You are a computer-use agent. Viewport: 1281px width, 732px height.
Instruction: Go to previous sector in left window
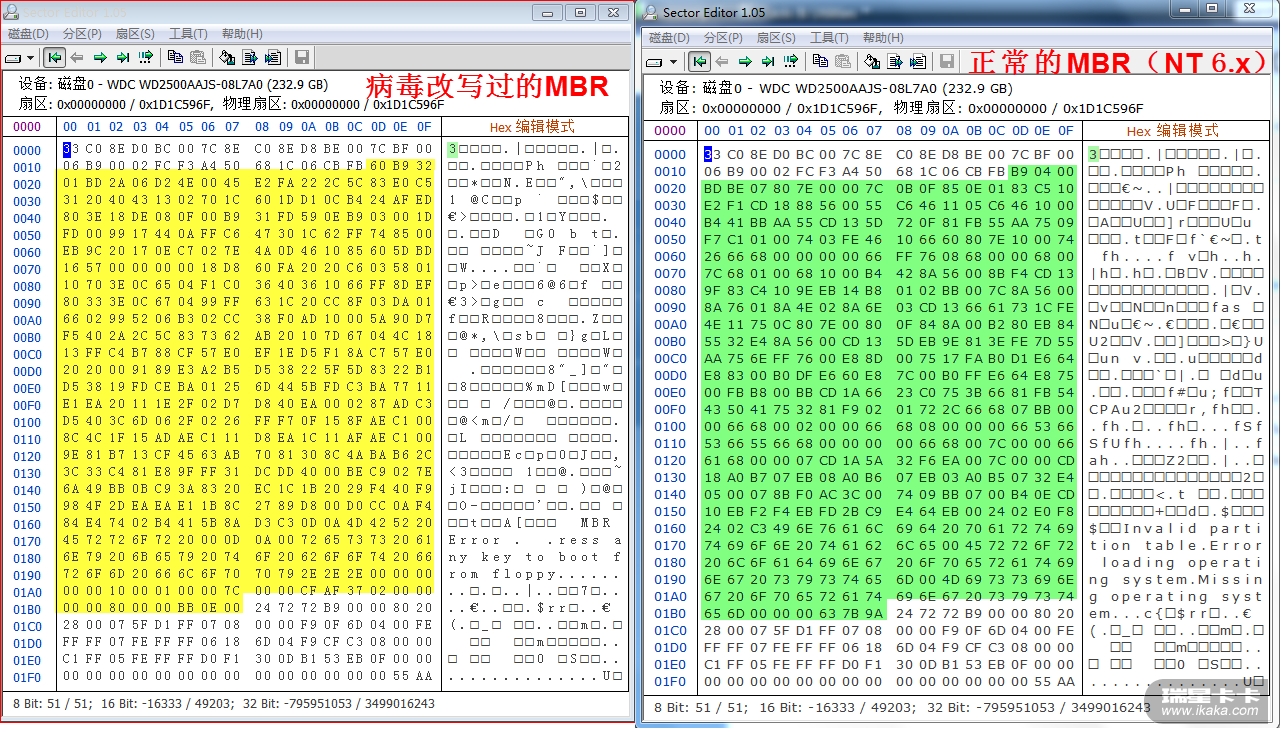77,58
